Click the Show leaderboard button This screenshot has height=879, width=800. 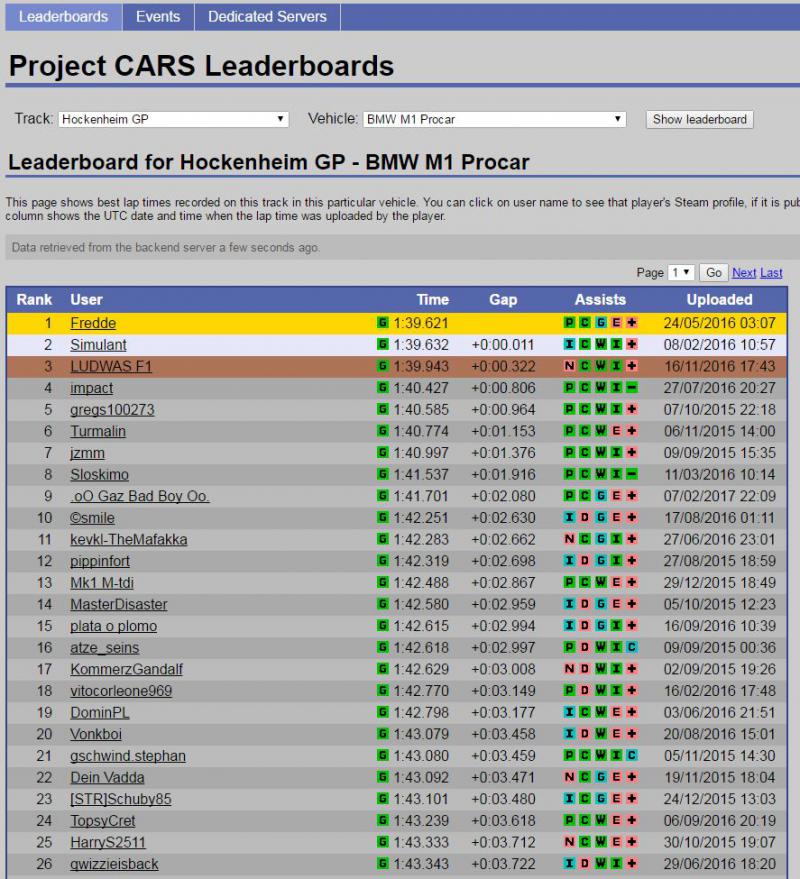tap(700, 119)
